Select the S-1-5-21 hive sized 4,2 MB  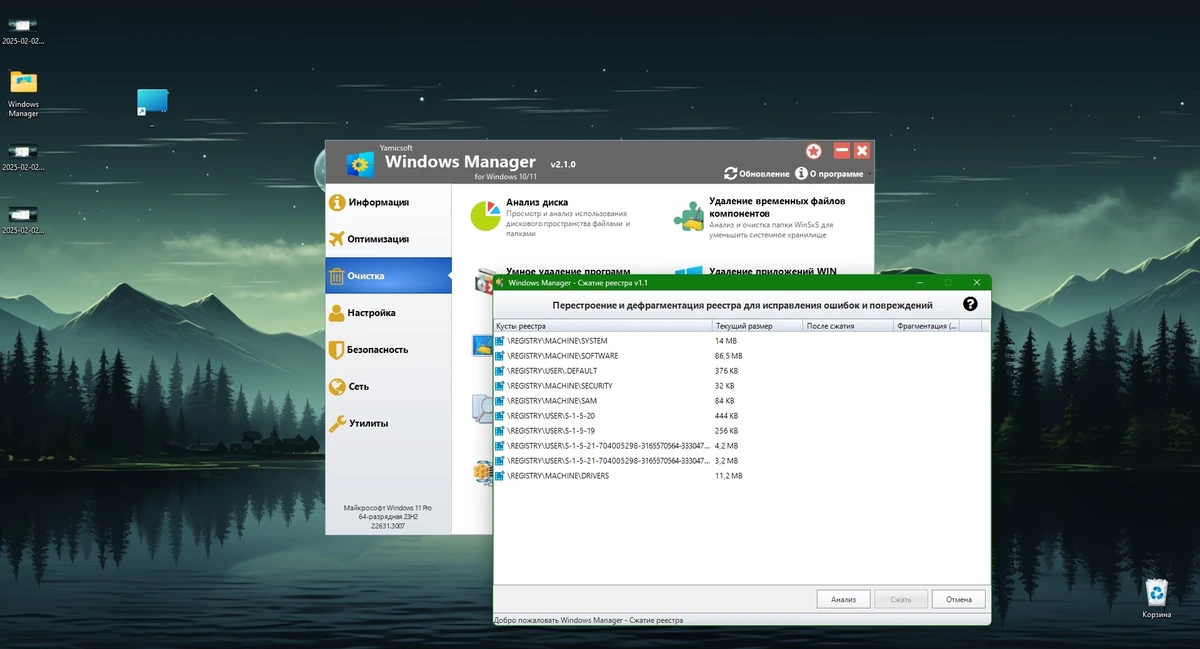pos(740,446)
